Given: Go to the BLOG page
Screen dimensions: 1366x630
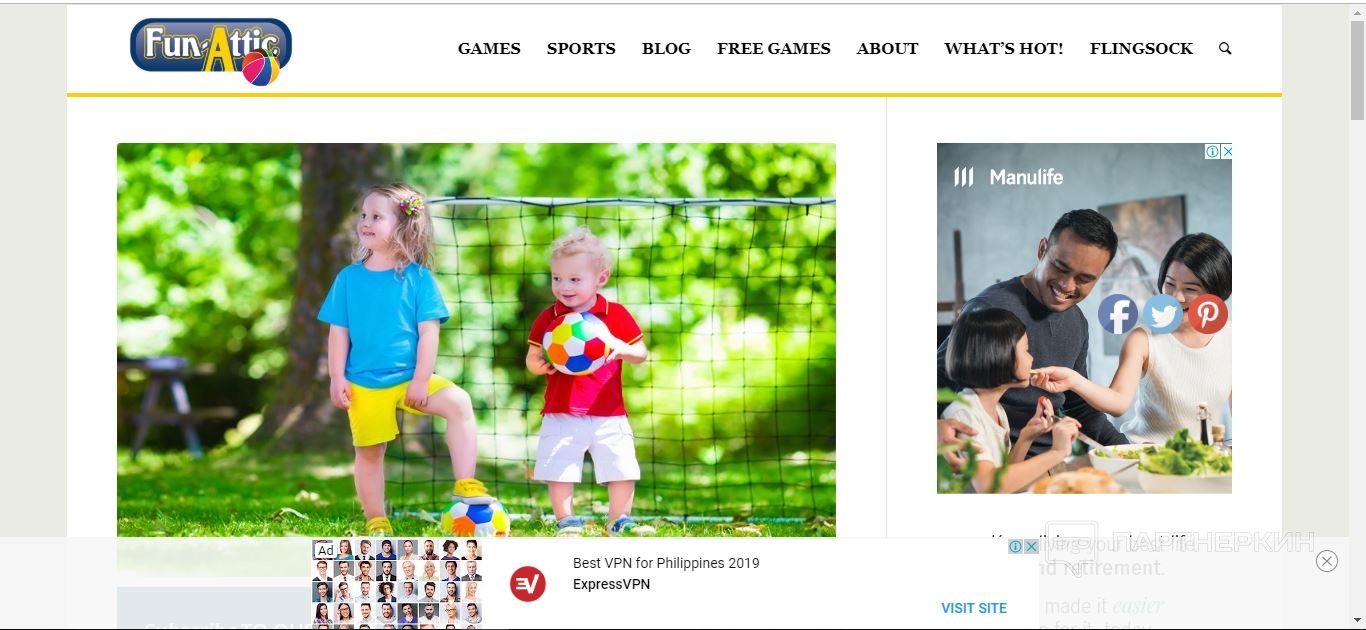Looking at the screenshot, I should coord(666,48).
